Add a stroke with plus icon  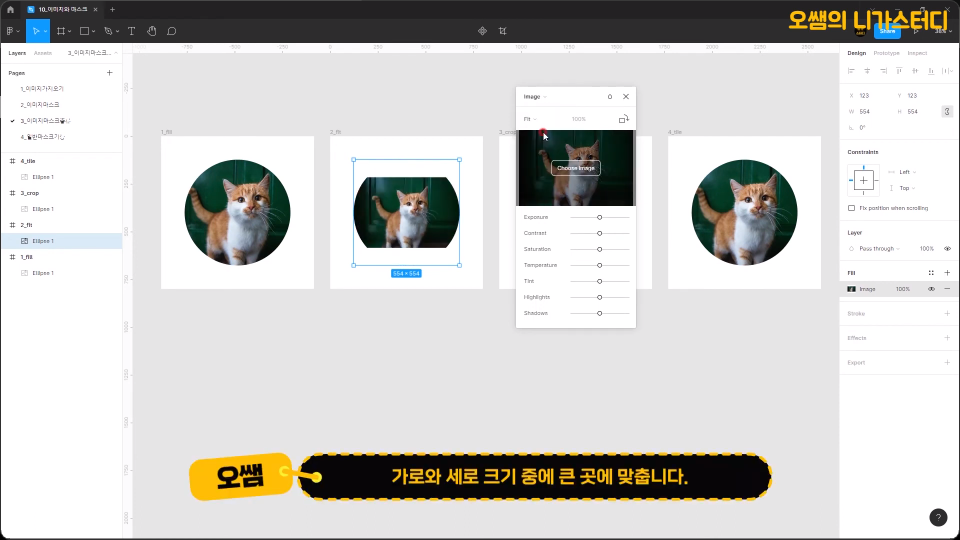point(947,313)
